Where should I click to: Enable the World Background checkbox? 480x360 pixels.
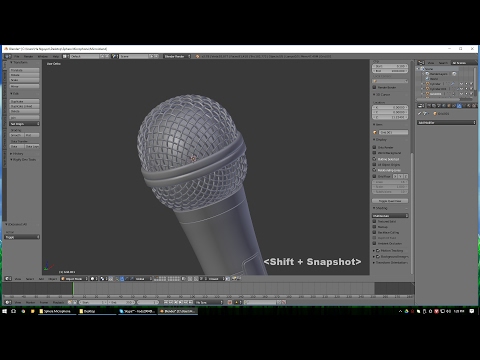374,153
